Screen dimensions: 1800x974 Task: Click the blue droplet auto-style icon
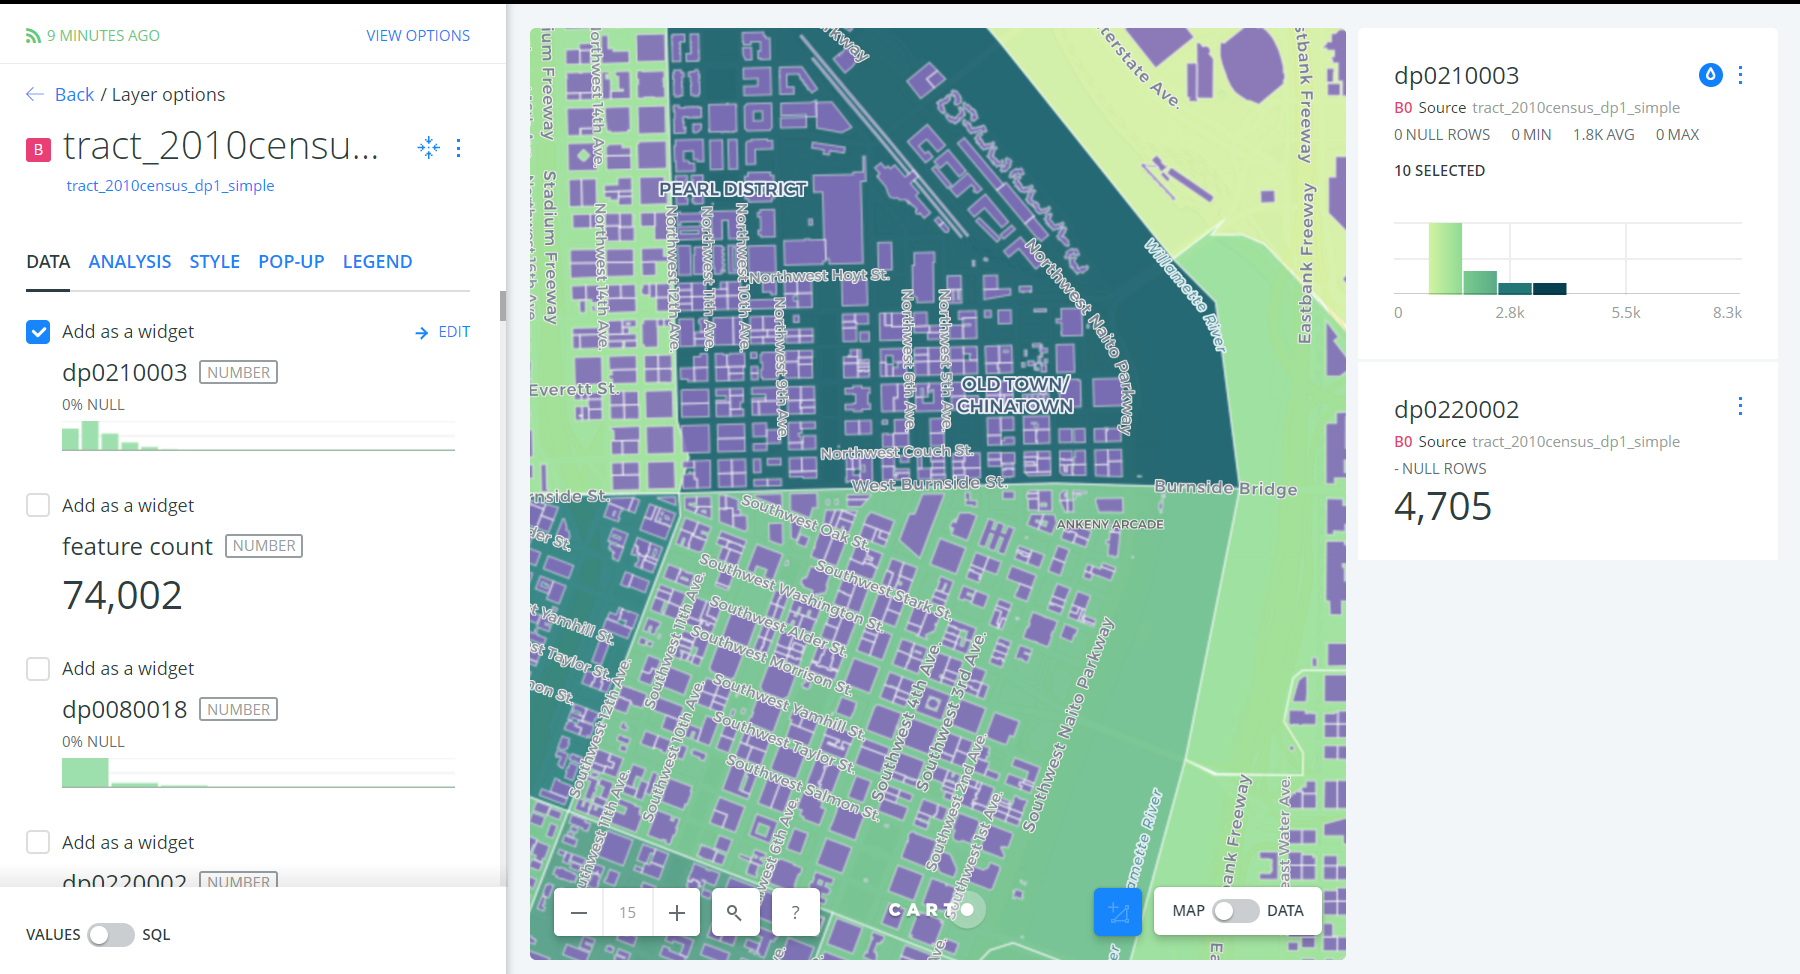1710,75
